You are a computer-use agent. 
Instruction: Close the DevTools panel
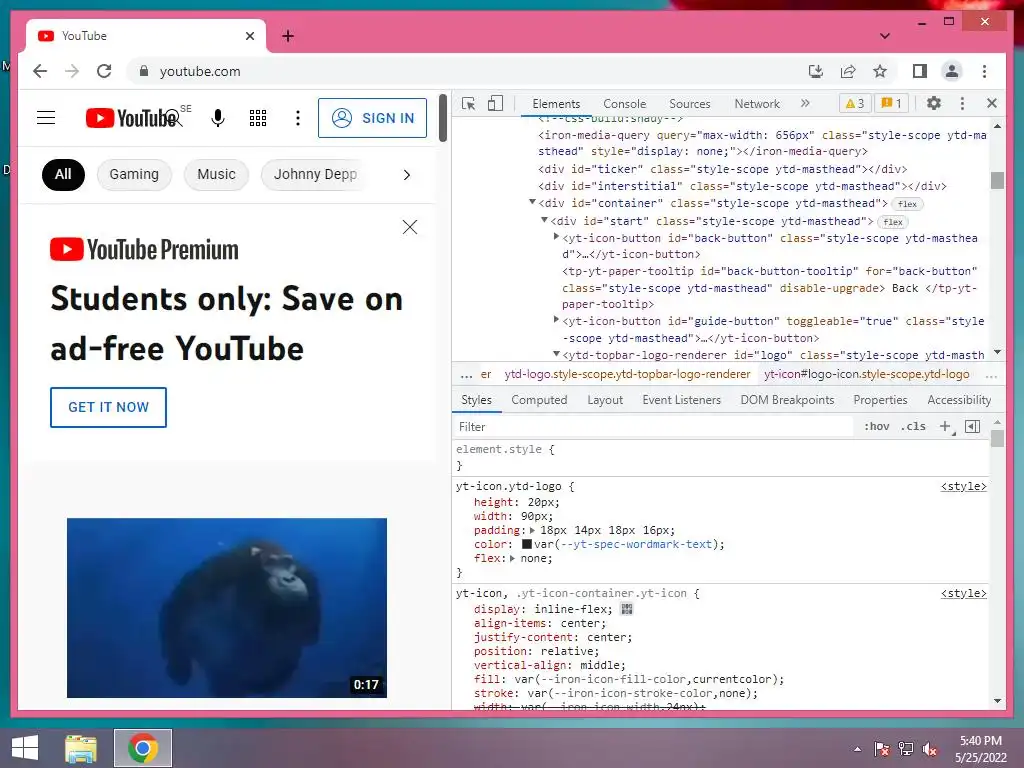(992, 103)
